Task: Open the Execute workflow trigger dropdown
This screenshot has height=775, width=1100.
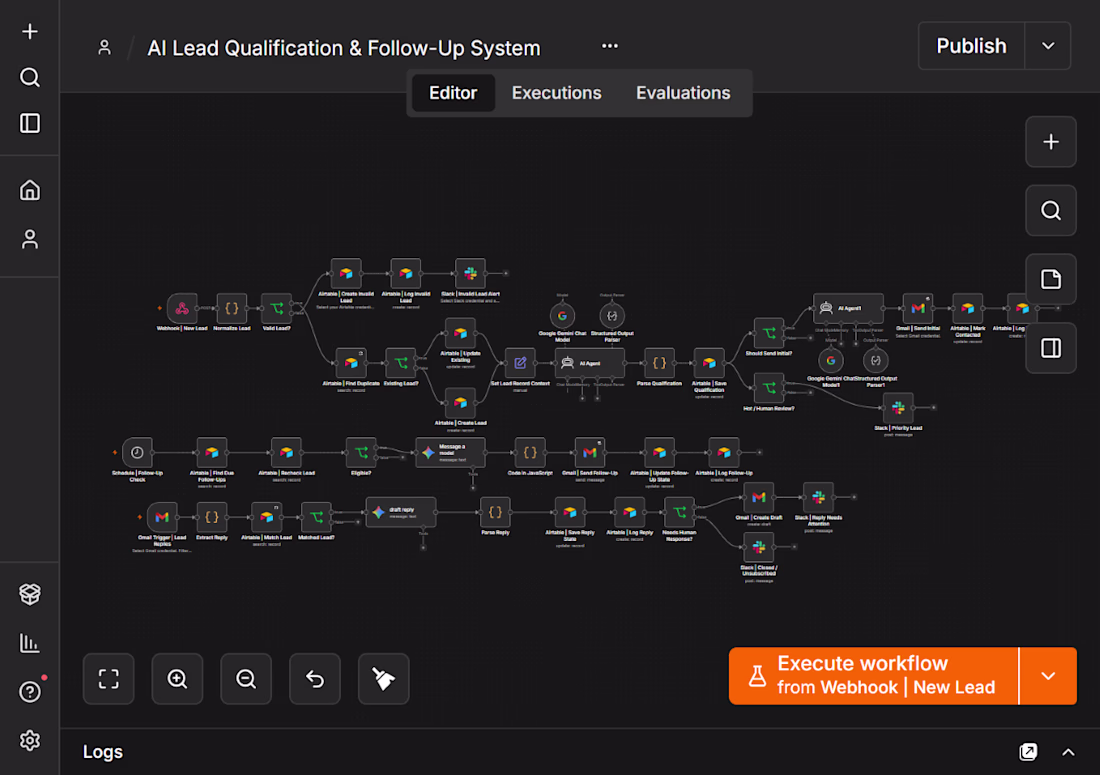Action: coord(1047,676)
